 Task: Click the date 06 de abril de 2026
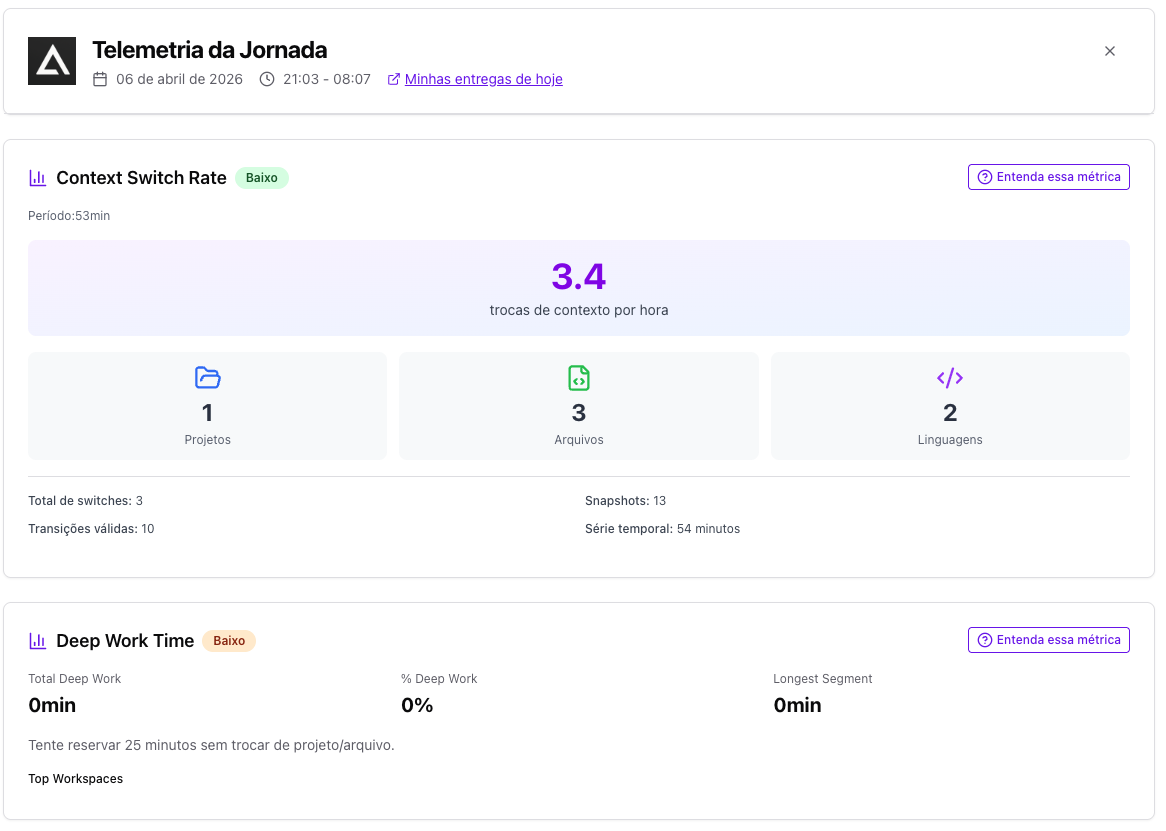(179, 79)
